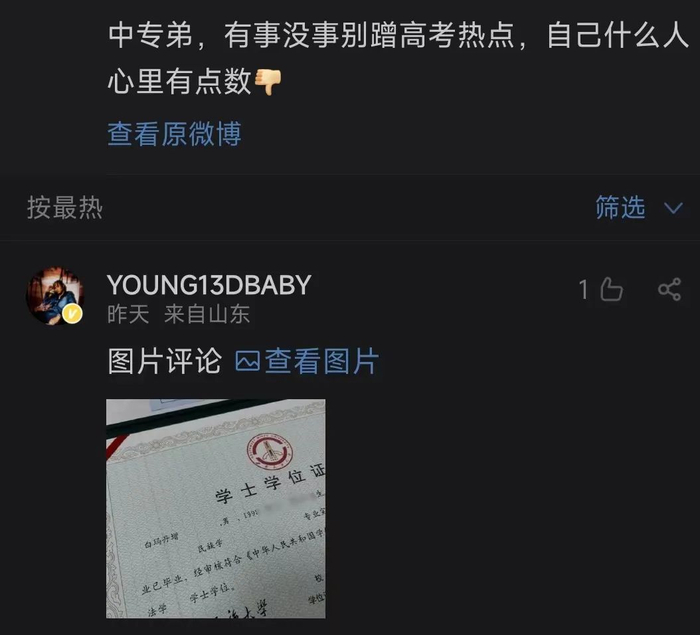Tap the 来自山东 location label
The height and width of the screenshot is (635, 700).
pos(207,314)
